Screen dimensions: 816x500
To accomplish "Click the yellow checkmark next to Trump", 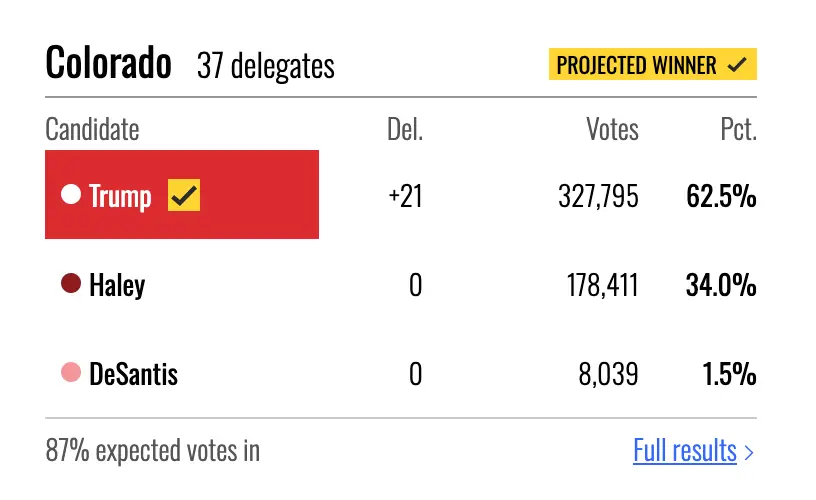I will tap(184, 195).
